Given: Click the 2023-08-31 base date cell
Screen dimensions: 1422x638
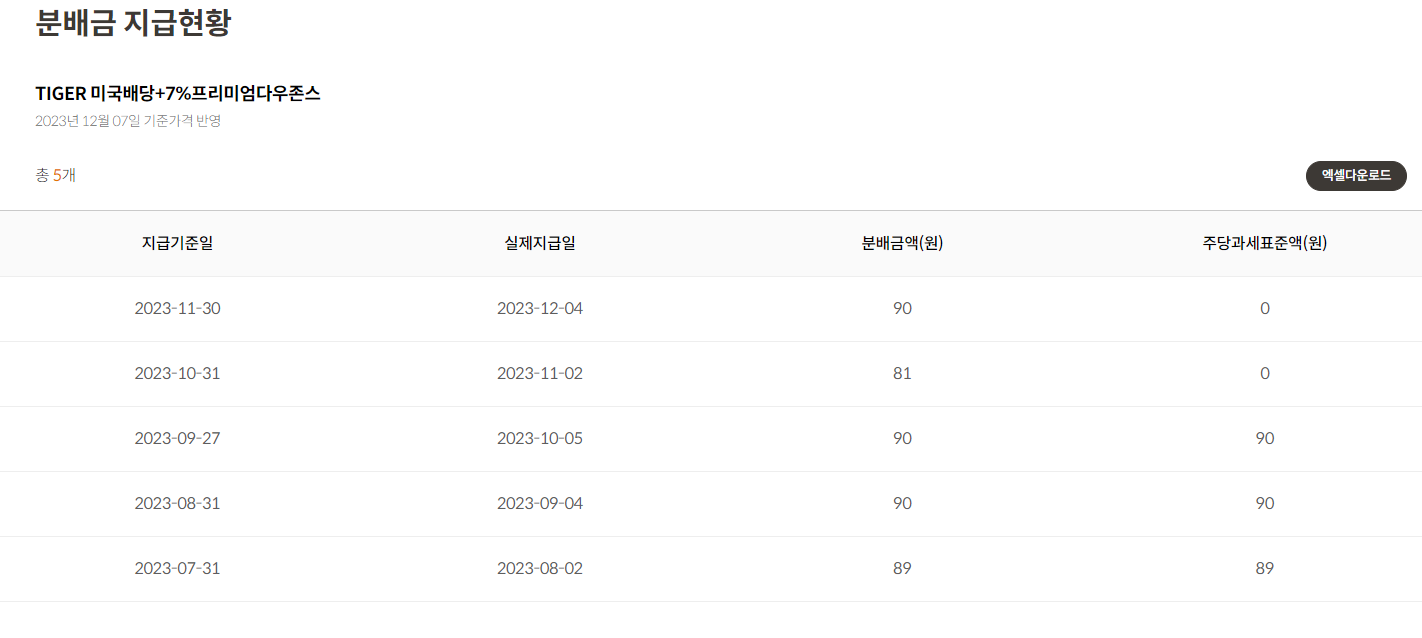Looking at the screenshot, I should pyautogui.click(x=177, y=503).
